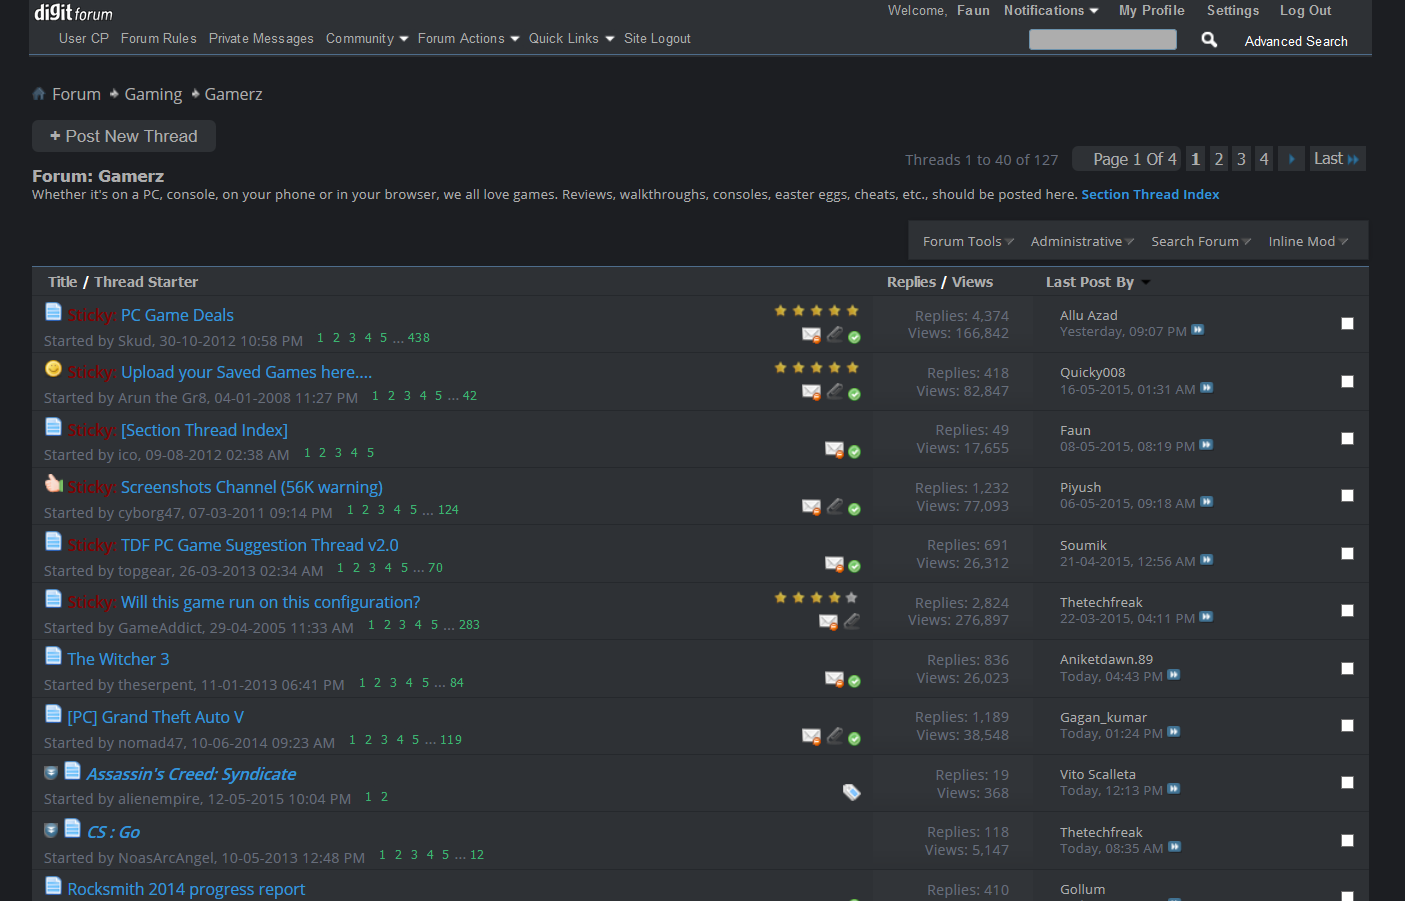Check the PC Game Deals thread checkbox
Screen dimensions: 1405x901
(x=1347, y=324)
